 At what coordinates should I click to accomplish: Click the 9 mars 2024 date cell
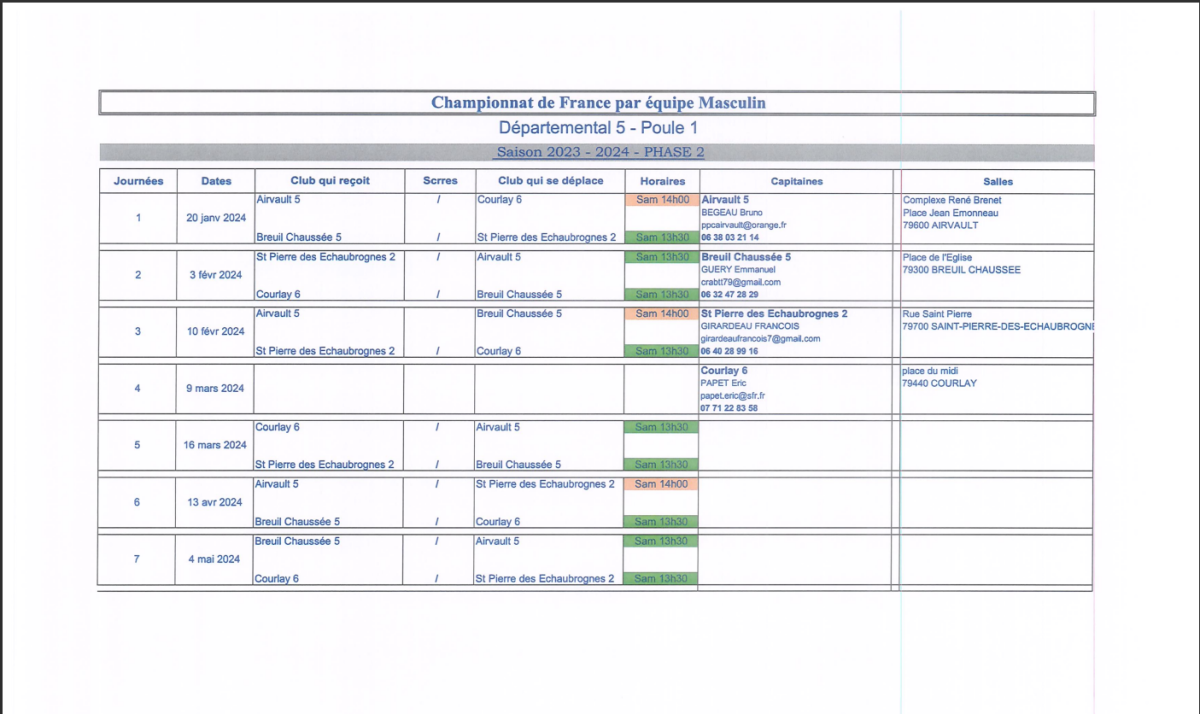215,389
